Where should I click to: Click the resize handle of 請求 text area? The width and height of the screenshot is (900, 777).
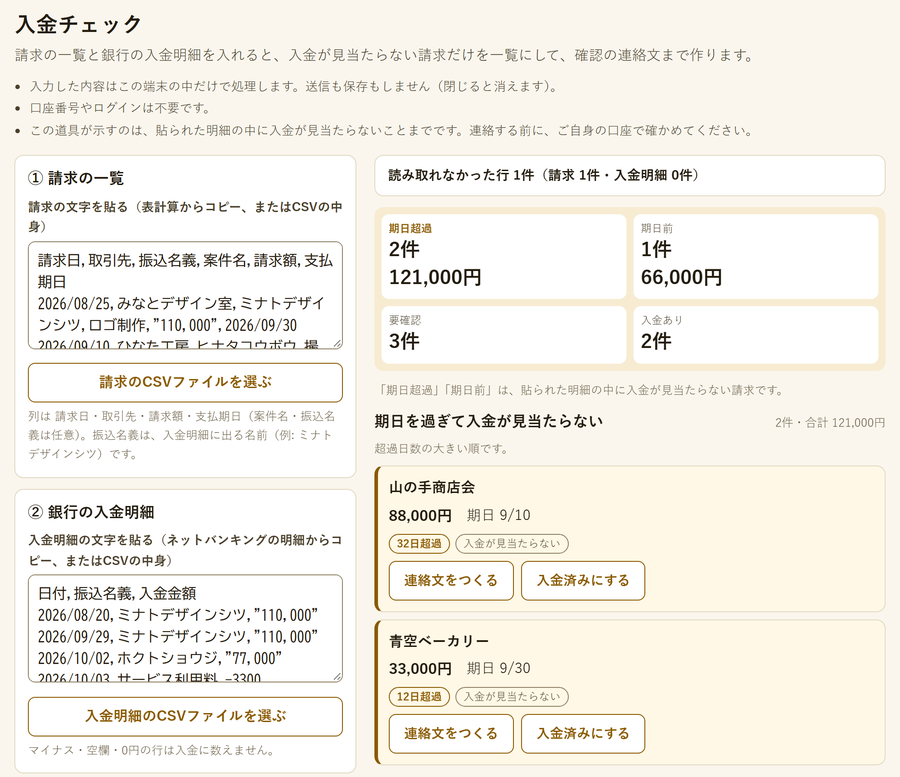point(338,343)
